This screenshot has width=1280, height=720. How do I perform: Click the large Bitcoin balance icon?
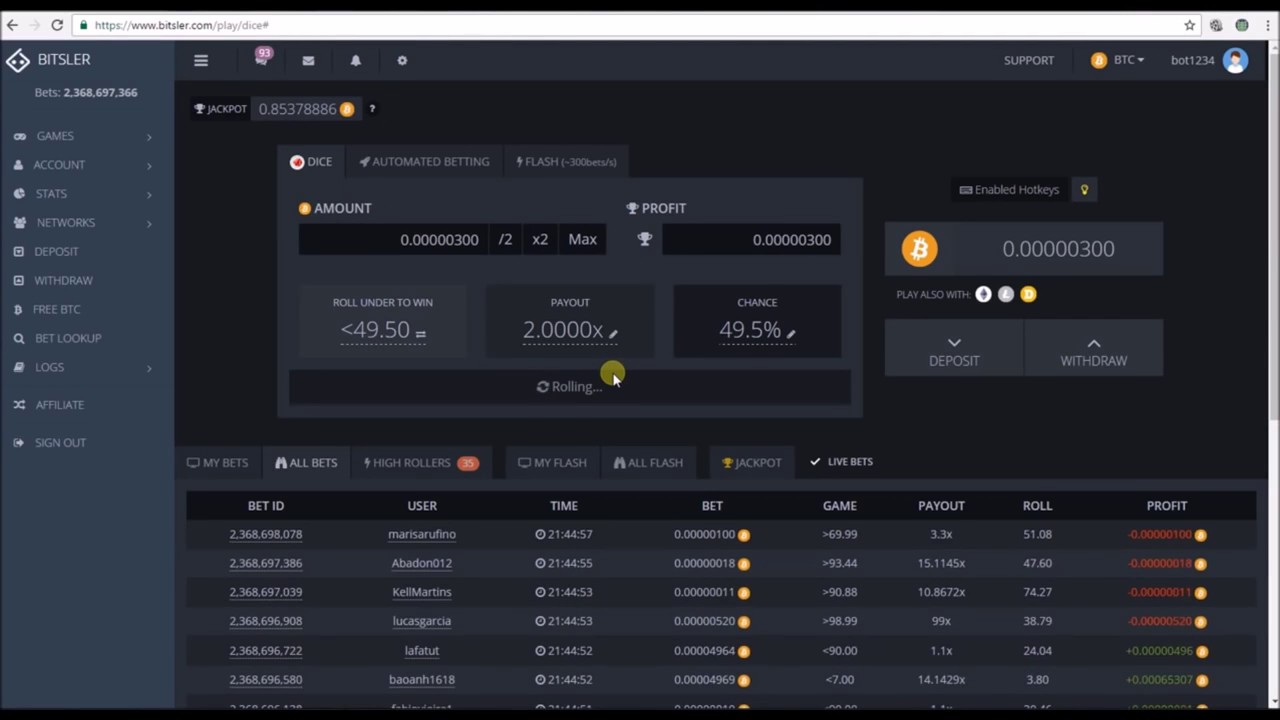[x=919, y=249]
